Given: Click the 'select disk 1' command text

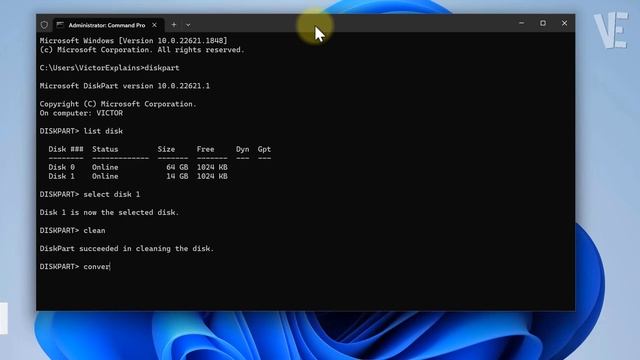Looking at the screenshot, I should [111, 194].
